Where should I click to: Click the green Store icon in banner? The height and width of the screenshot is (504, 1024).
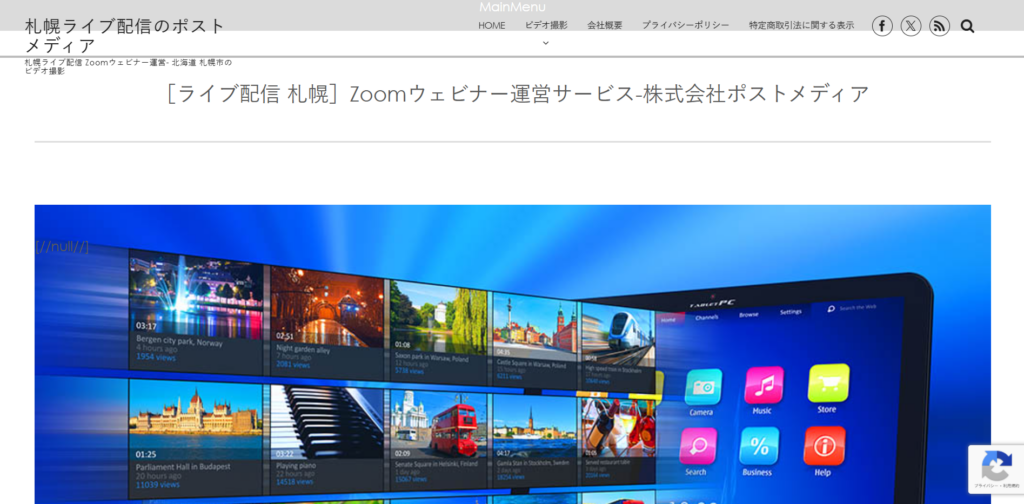828,383
